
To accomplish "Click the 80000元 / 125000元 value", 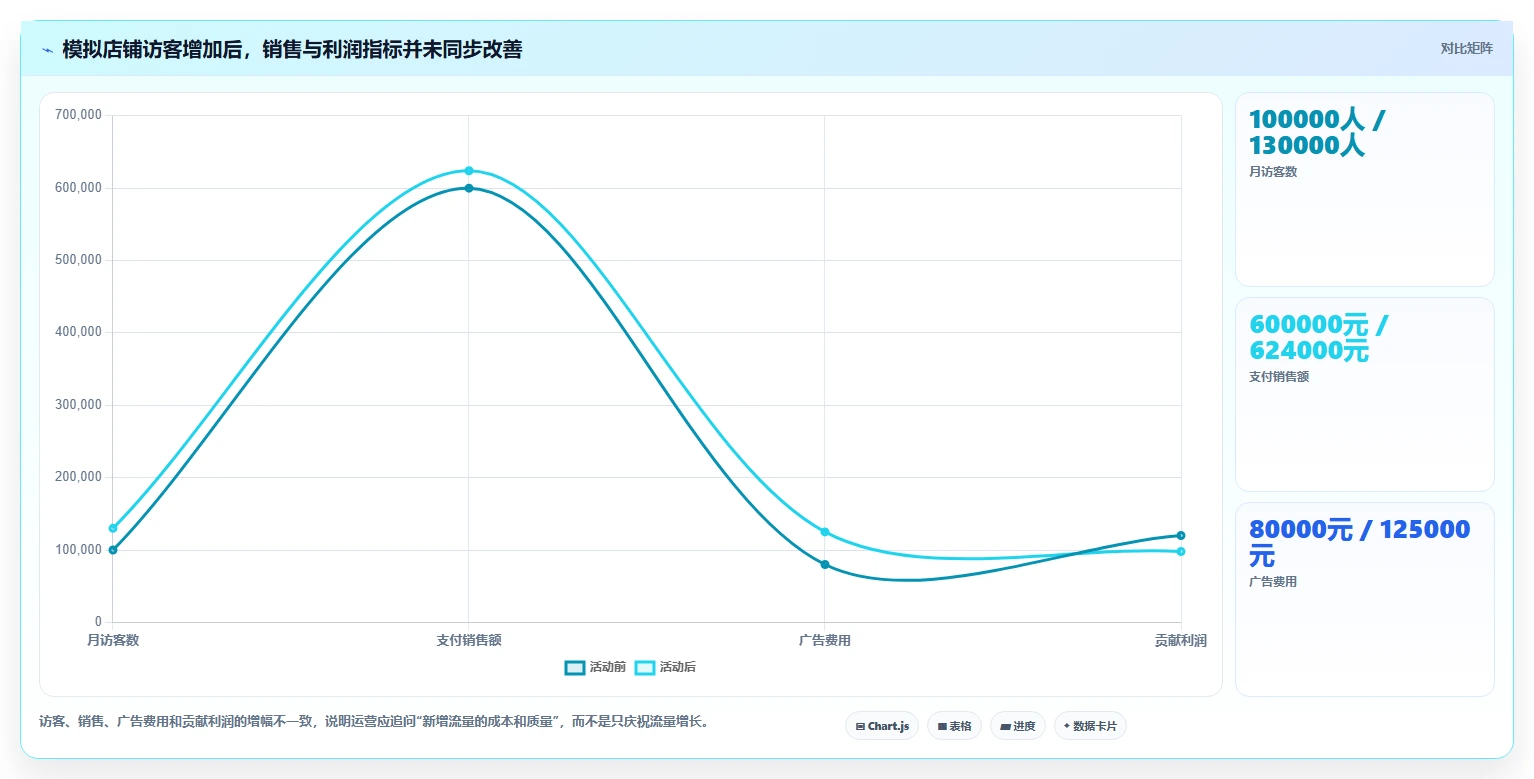I will [x=1359, y=543].
